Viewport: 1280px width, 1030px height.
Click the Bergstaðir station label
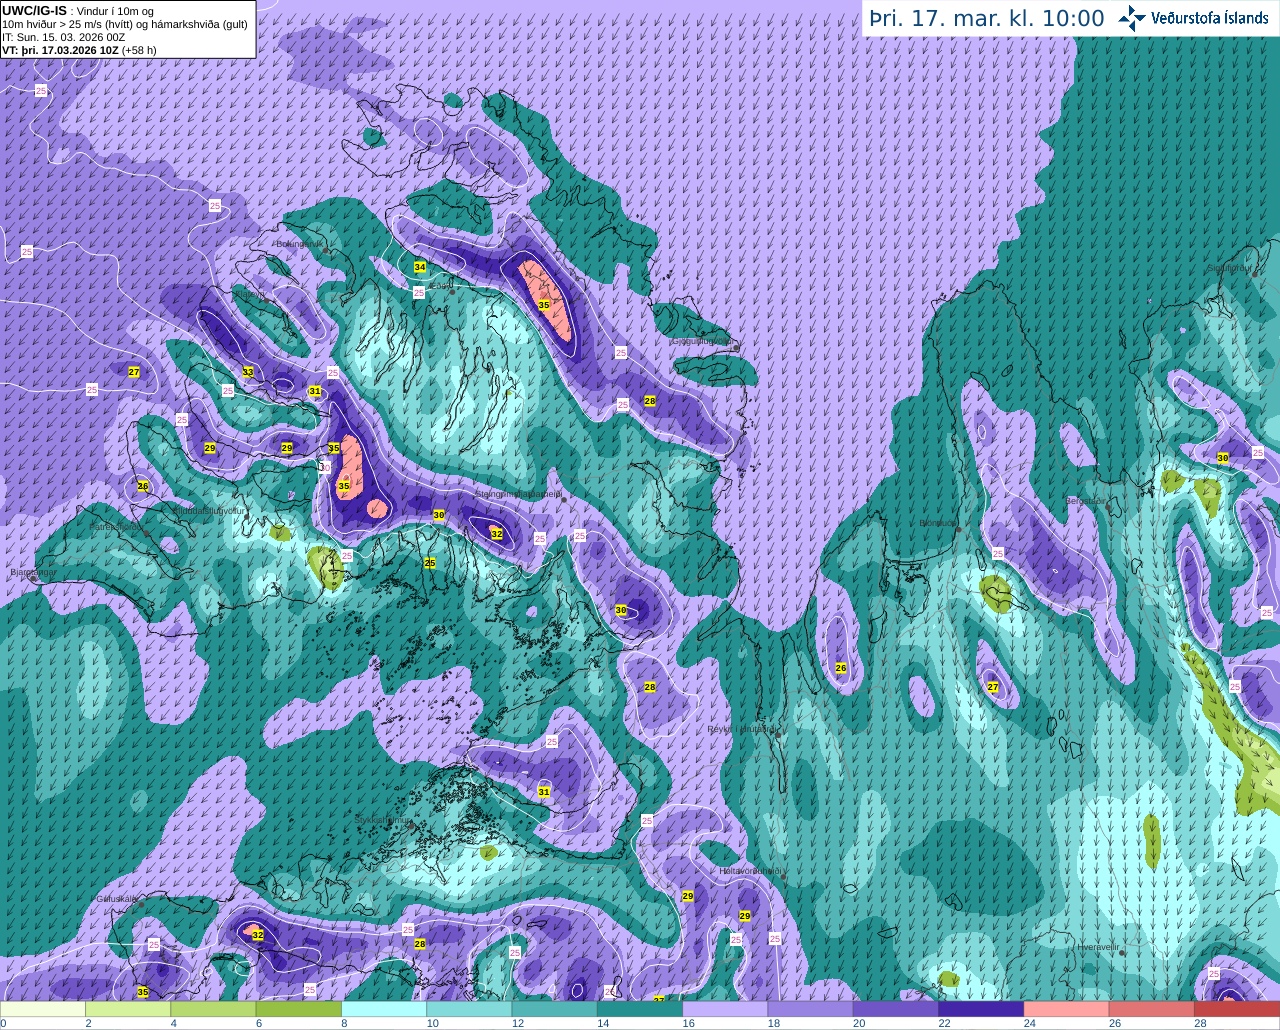coord(1086,501)
